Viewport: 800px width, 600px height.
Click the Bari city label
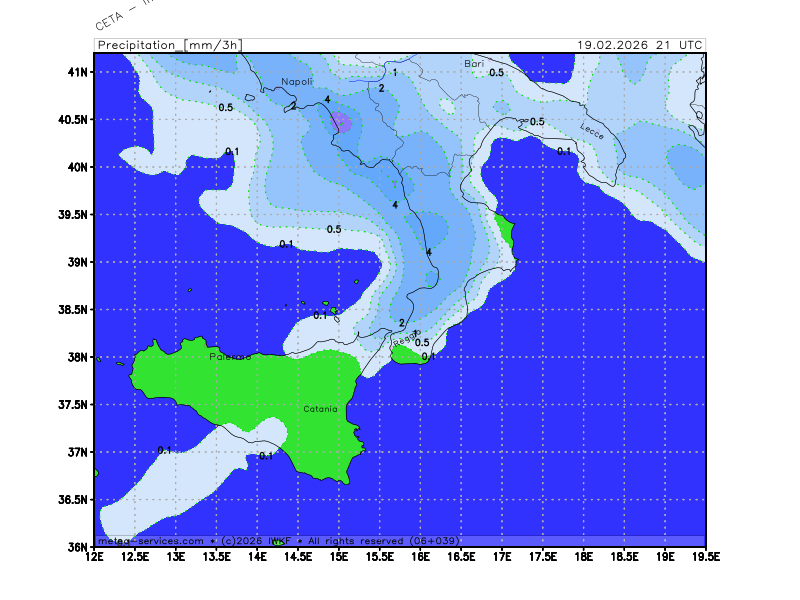click(x=474, y=64)
